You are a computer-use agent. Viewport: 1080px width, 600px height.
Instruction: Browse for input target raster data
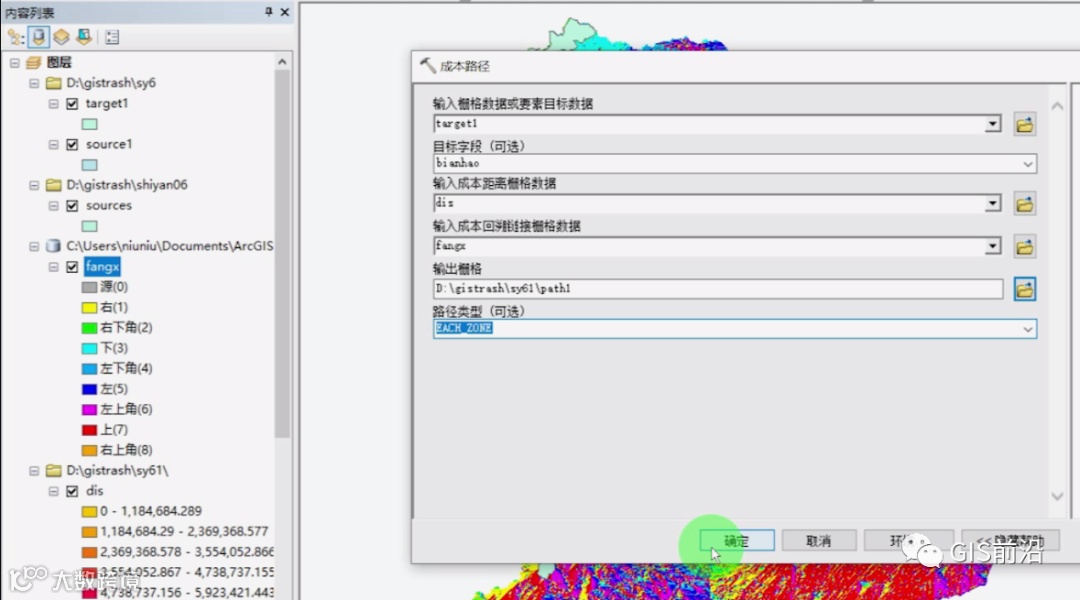click(1024, 125)
